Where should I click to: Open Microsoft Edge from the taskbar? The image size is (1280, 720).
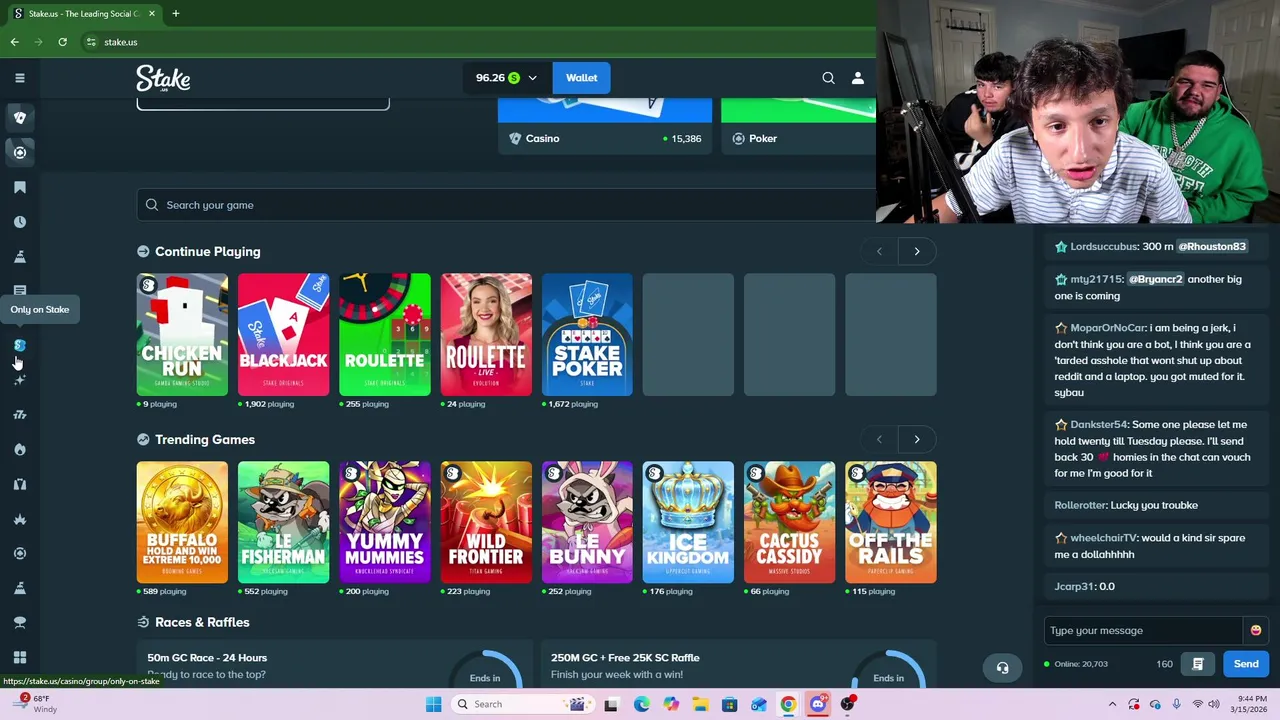(641, 704)
